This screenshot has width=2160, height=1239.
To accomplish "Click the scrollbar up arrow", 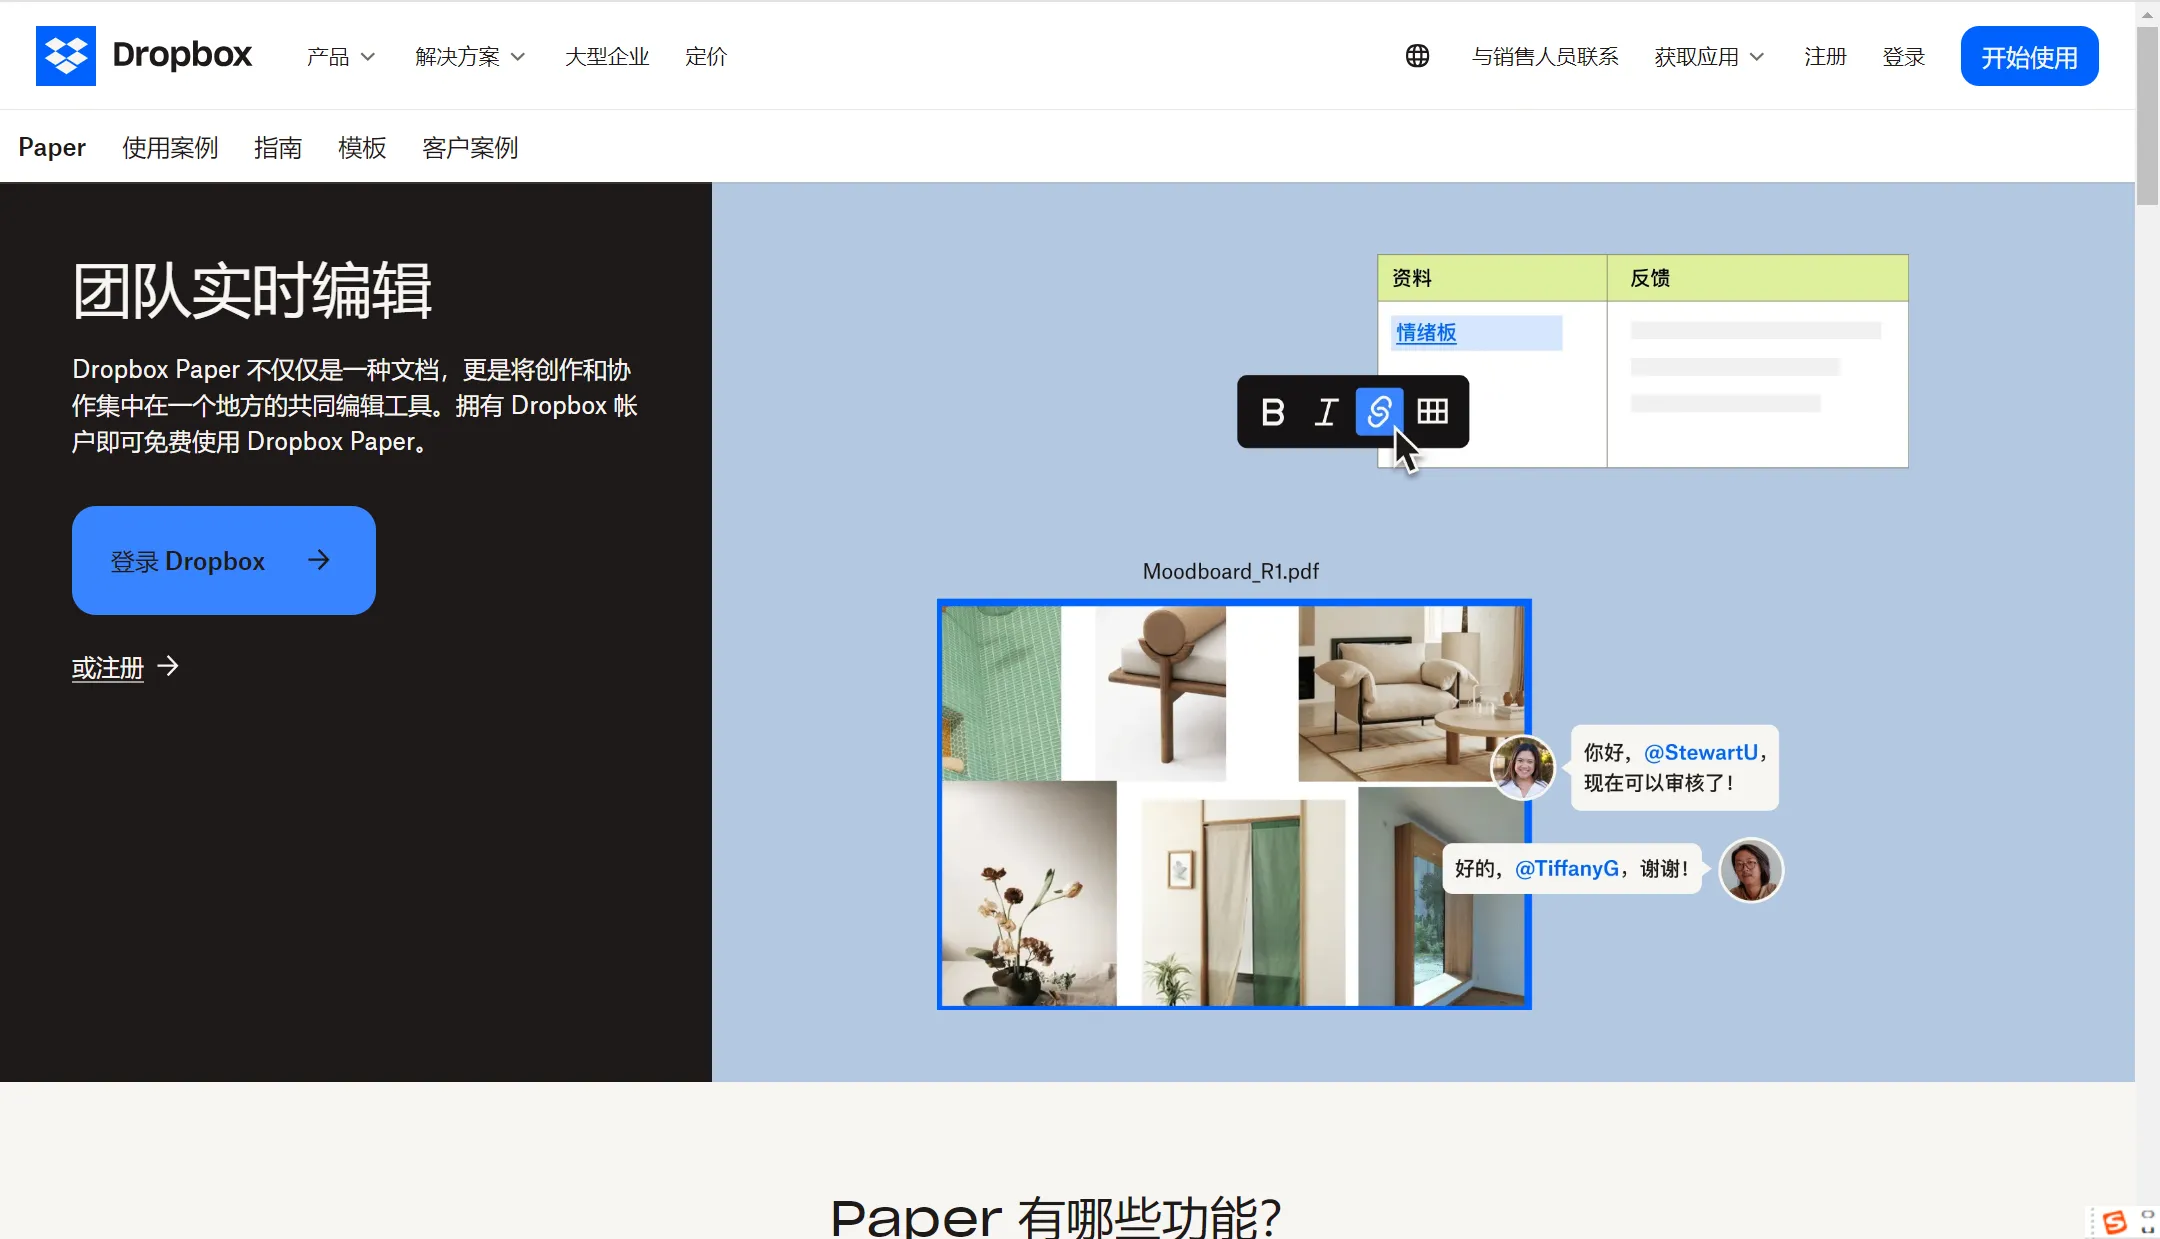I will click(x=2147, y=13).
